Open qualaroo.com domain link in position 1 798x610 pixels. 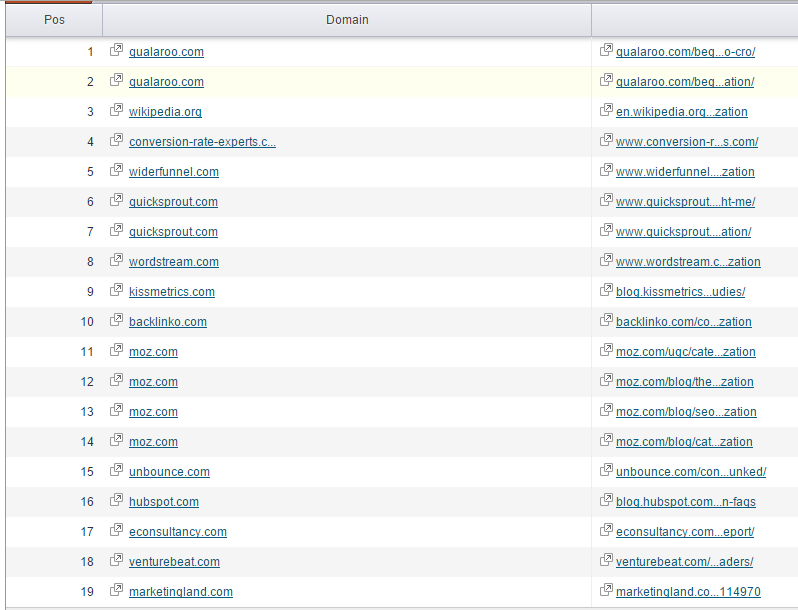tap(166, 52)
